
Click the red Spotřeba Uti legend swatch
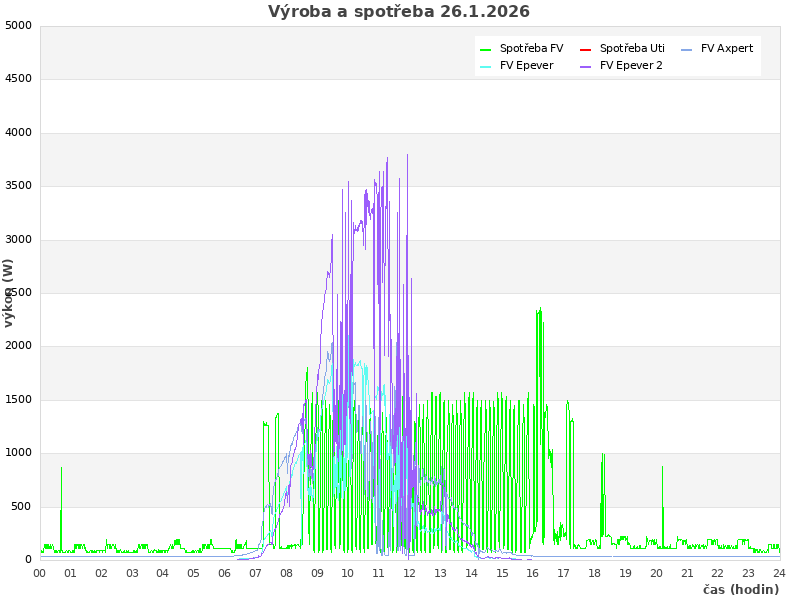point(586,49)
